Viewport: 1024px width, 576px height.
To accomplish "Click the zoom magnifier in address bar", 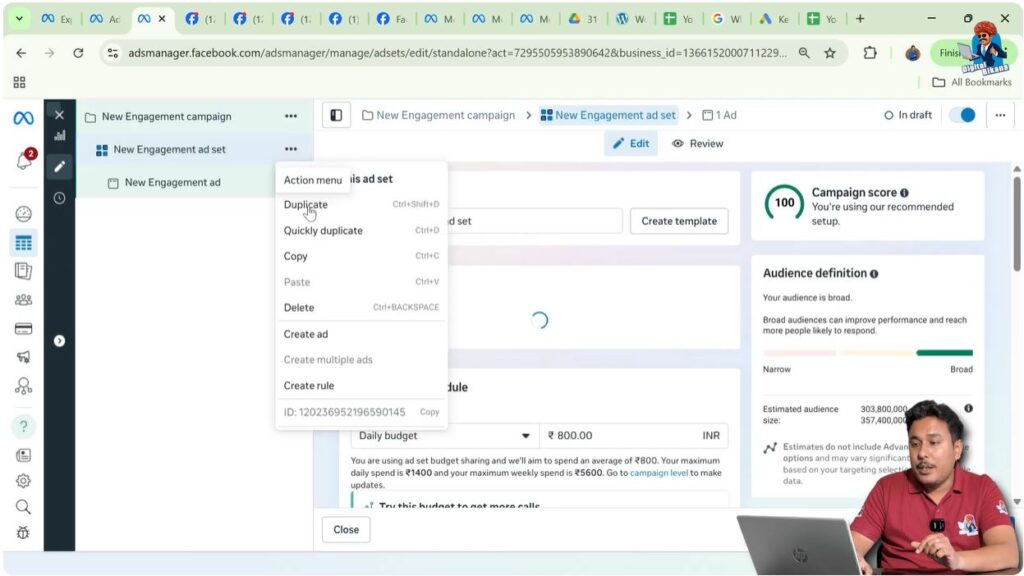I will [x=804, y=53].
